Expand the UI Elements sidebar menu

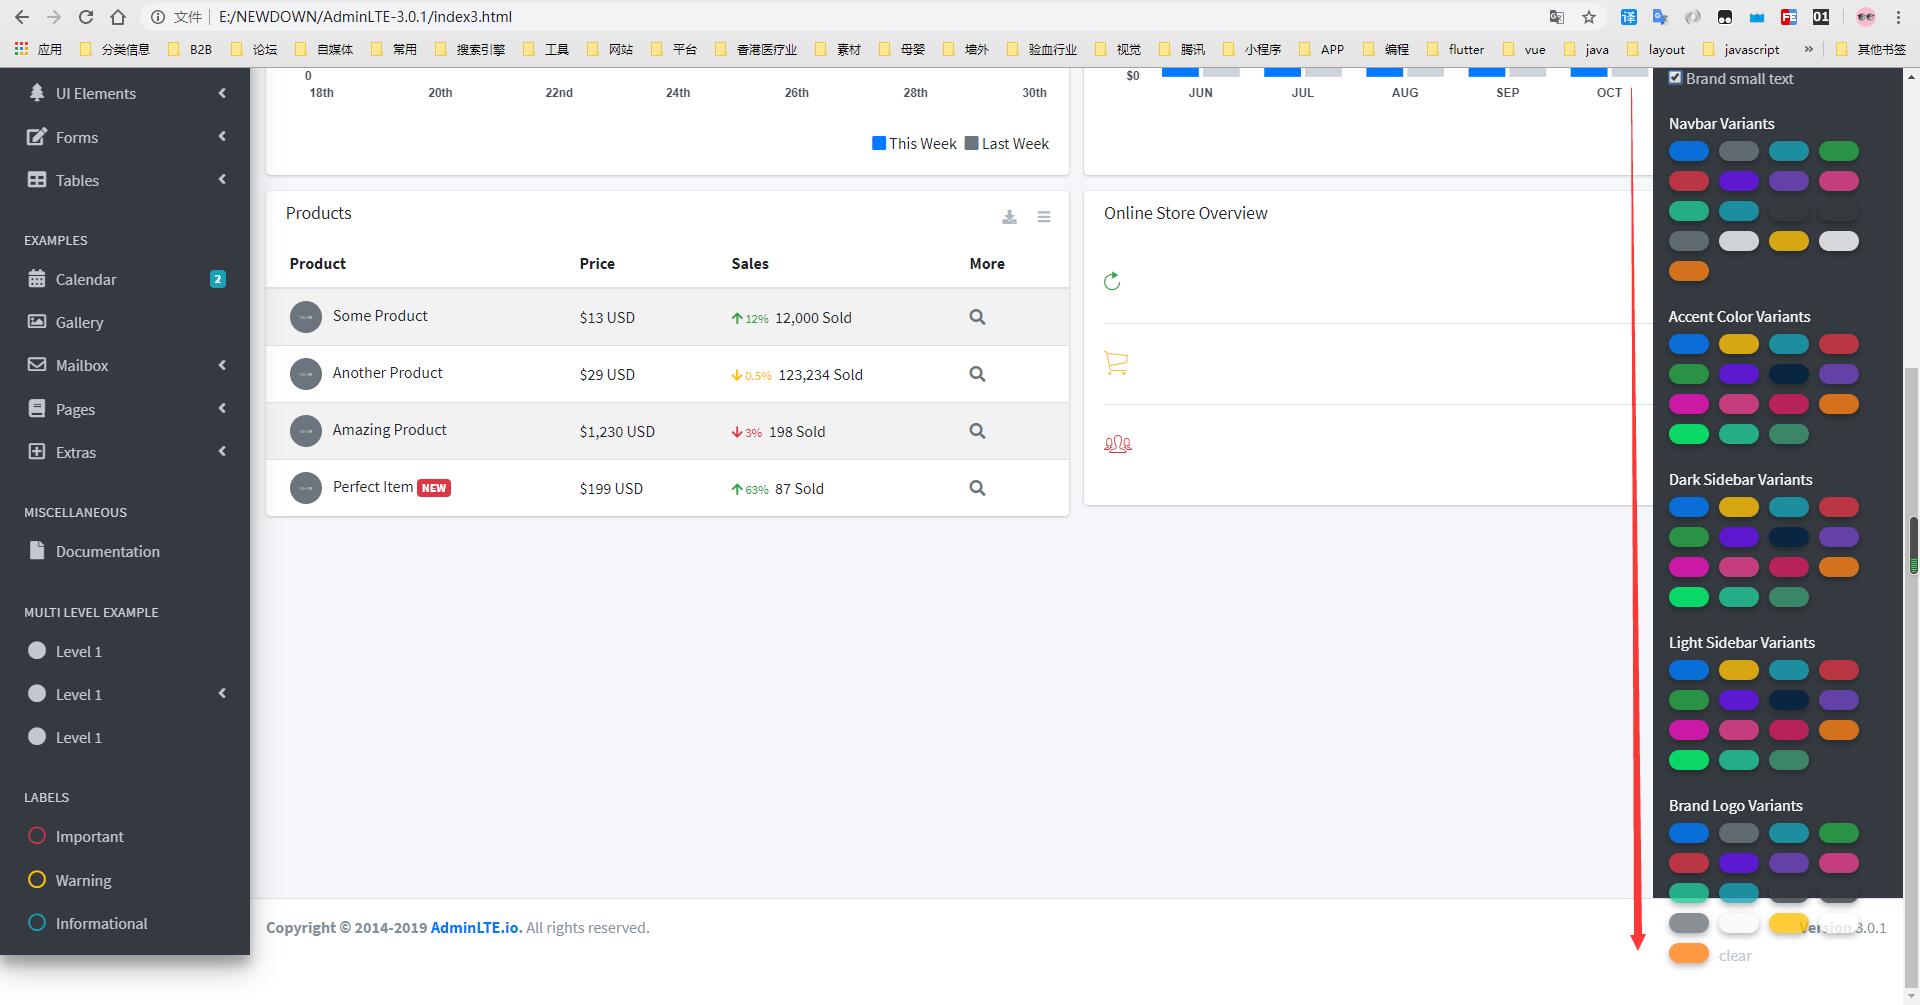pos(96,93)
